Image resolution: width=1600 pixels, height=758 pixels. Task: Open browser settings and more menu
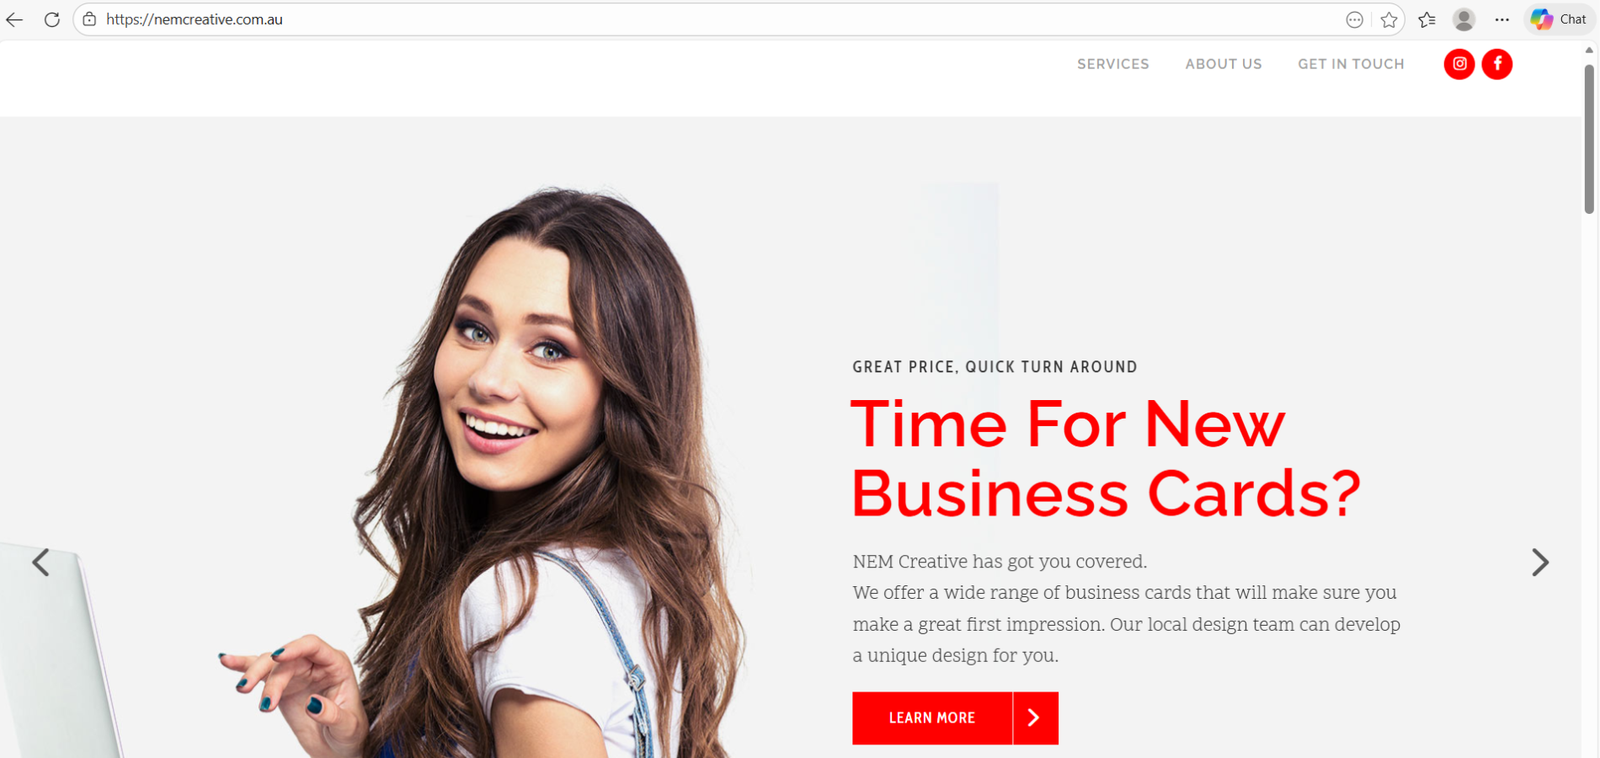coord(1502,19)
